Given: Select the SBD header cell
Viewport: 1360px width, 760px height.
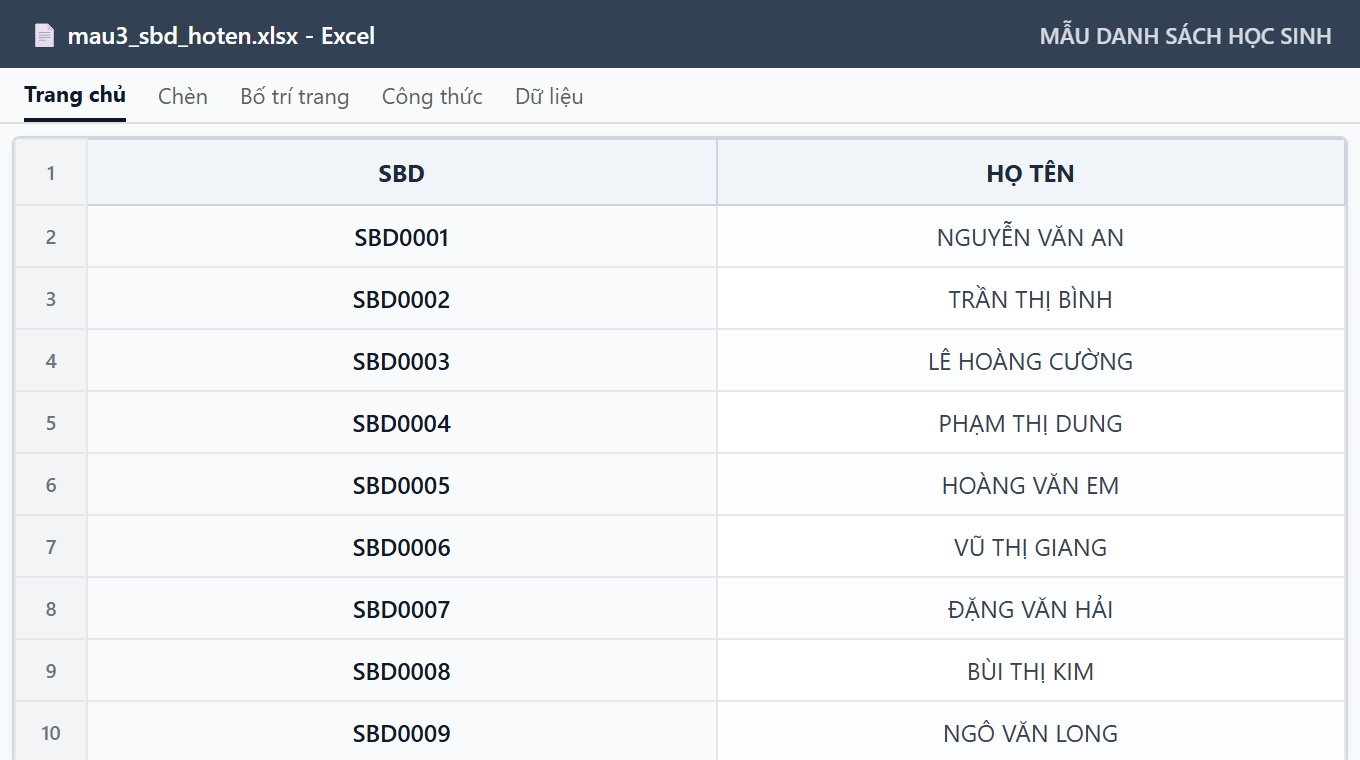Looking at the screenshot, I should [x=402, y=173].
